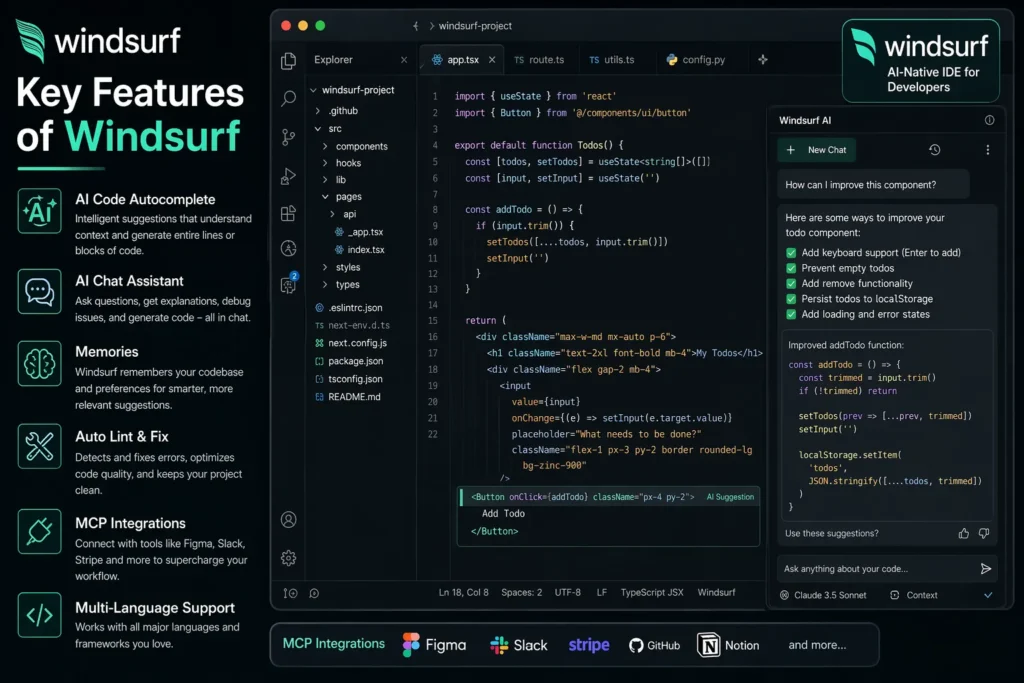Open Claude 3.5 Sonnet model selector

[x=823, y=596]
